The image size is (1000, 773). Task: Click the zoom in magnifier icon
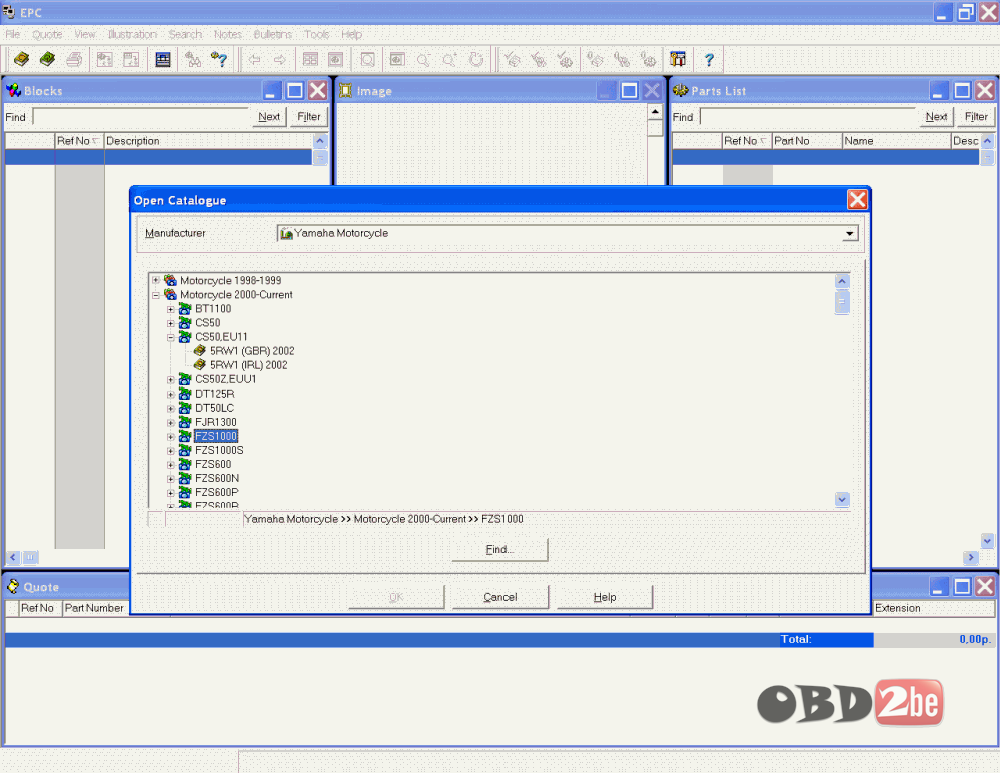450,59
